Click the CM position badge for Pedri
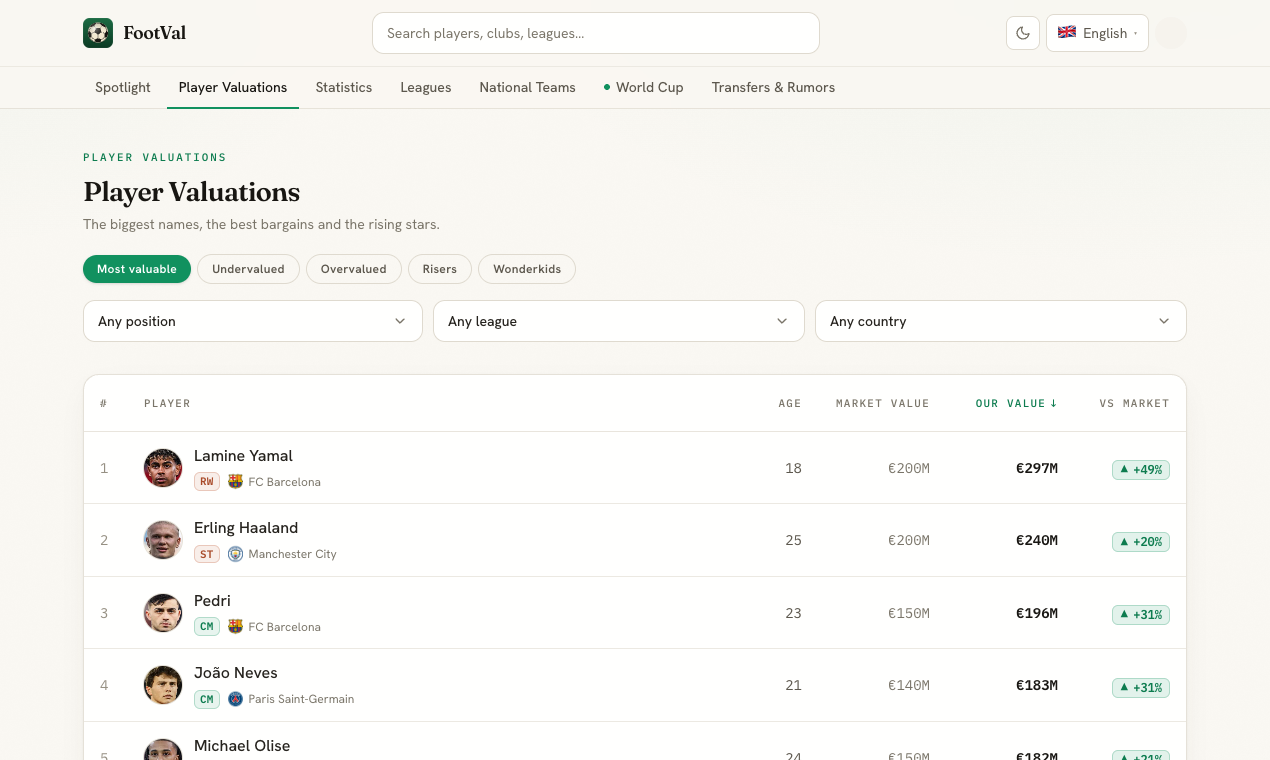 (x=207, y=627)
